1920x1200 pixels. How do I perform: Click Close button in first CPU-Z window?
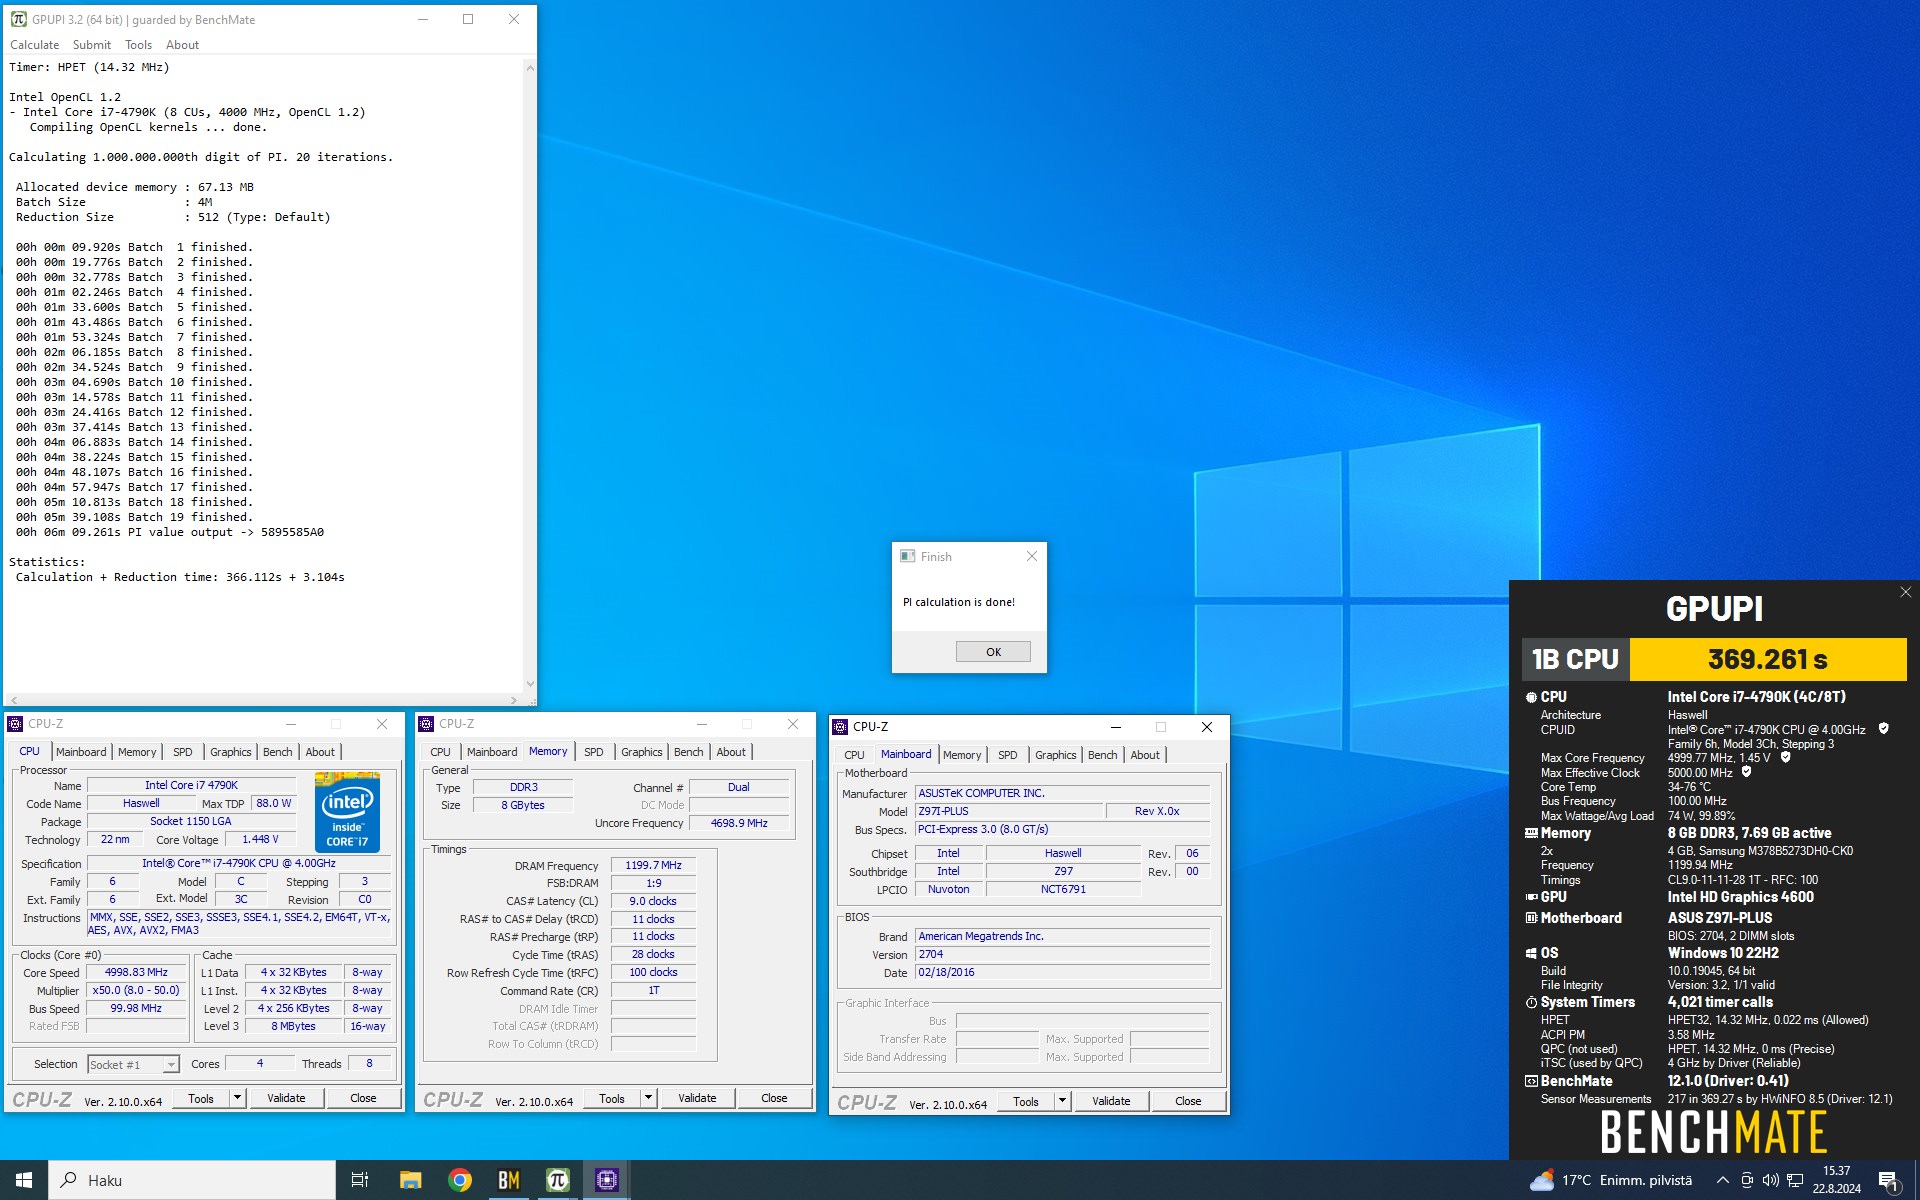[x=363, y=1098]
